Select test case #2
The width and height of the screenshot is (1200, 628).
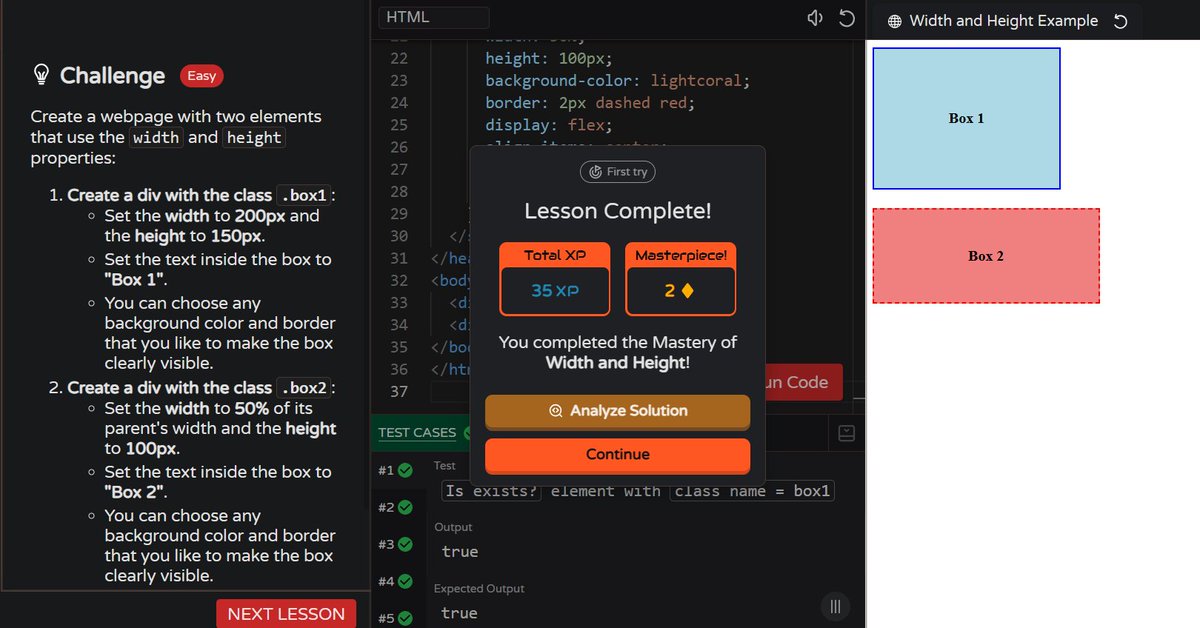(396, 507)
